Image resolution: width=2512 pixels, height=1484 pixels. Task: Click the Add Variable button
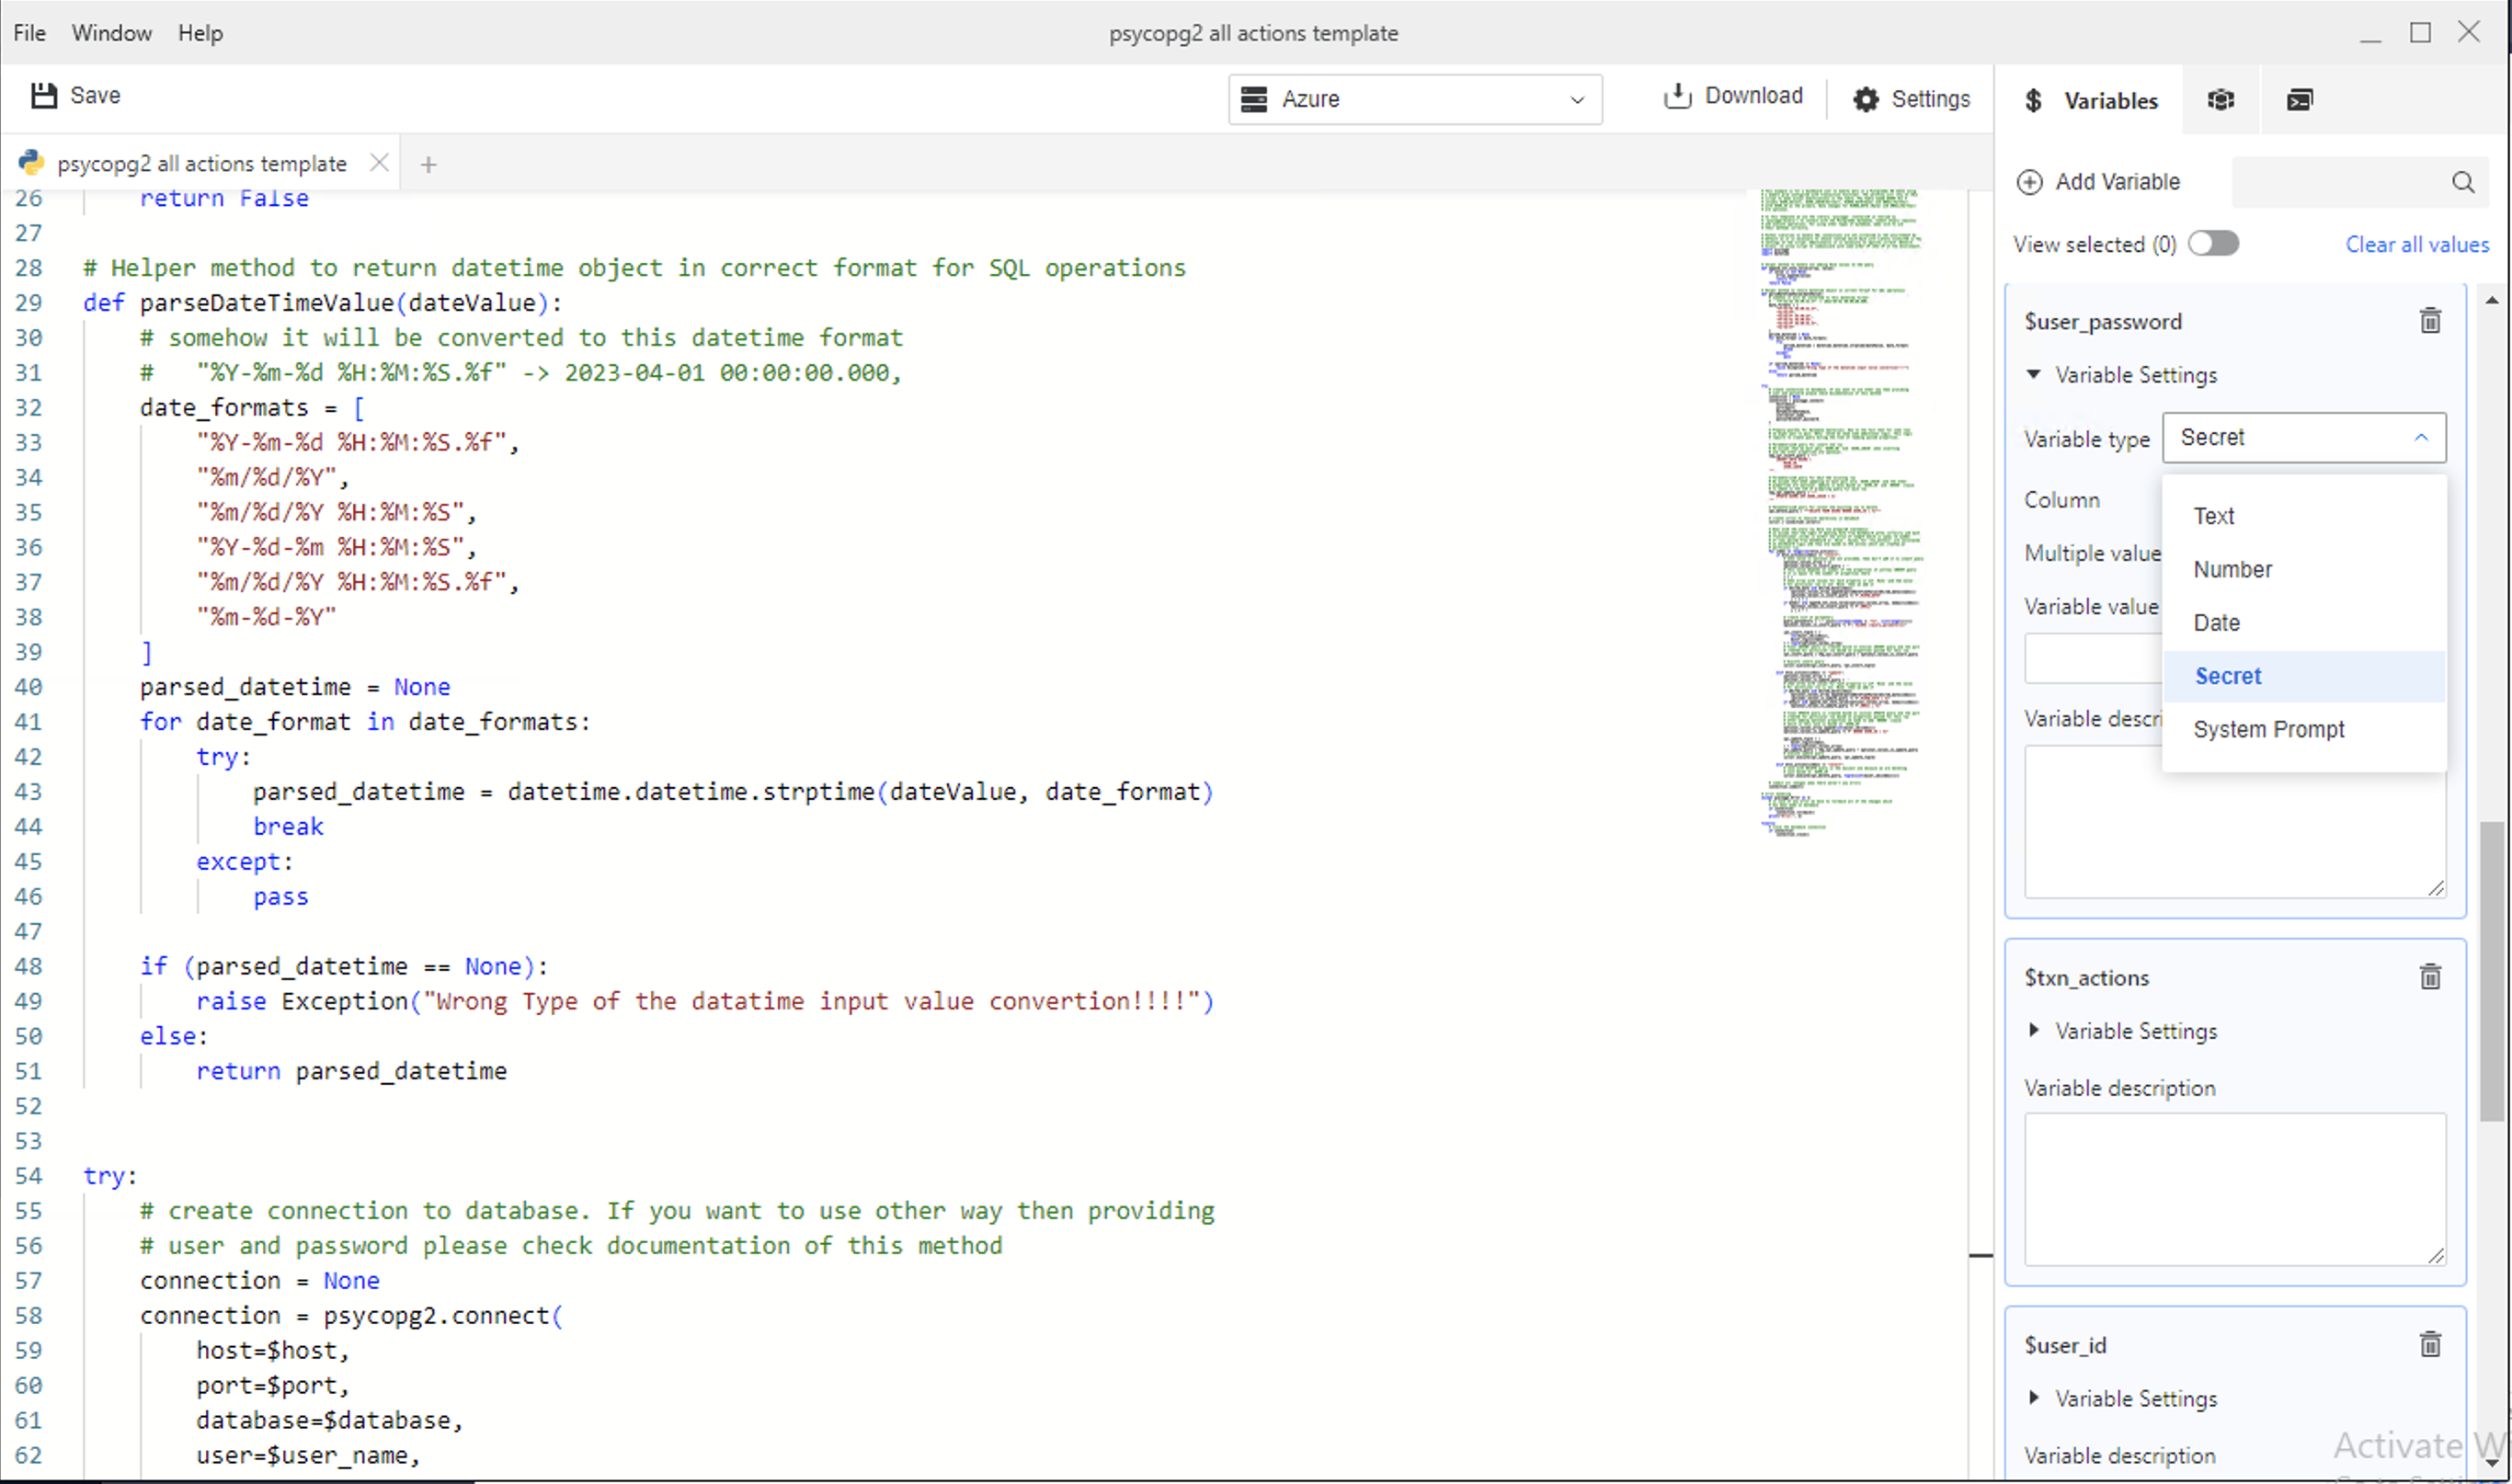(2098, 182)
